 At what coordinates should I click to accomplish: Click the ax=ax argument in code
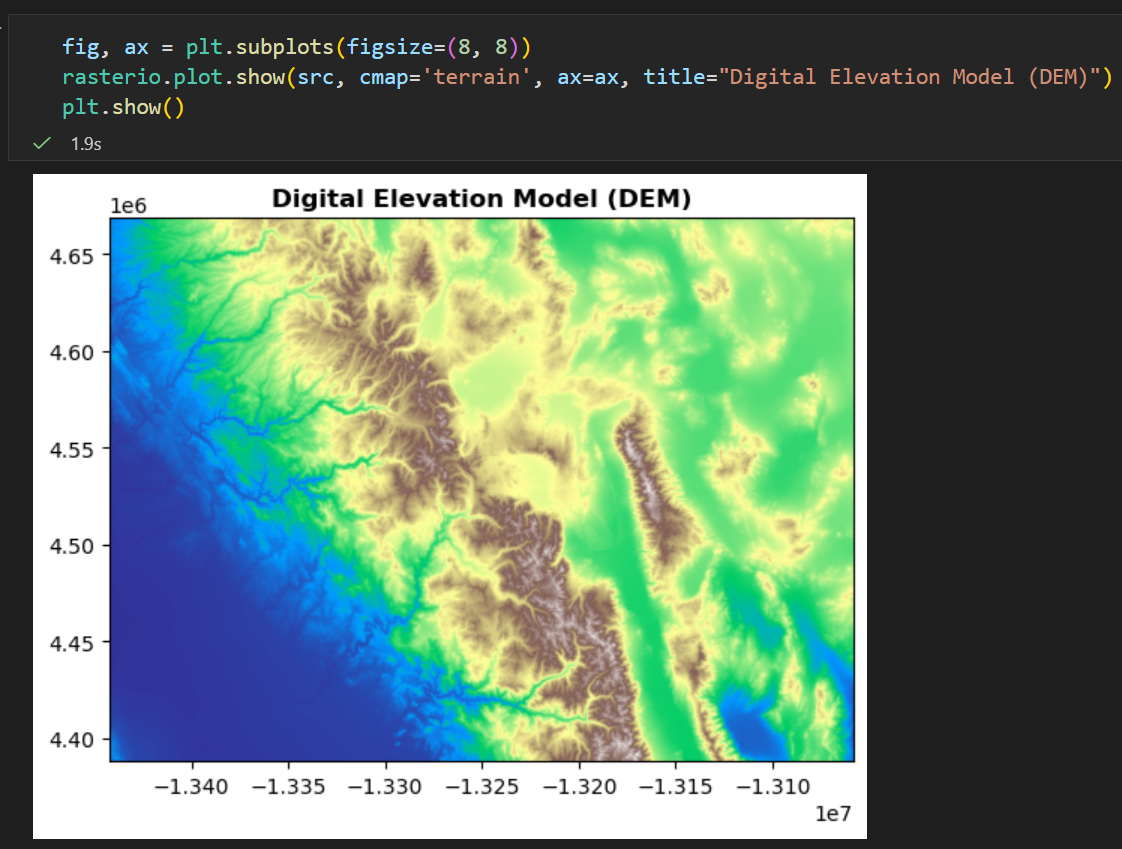pyautogui.click(x=588, y=77)
